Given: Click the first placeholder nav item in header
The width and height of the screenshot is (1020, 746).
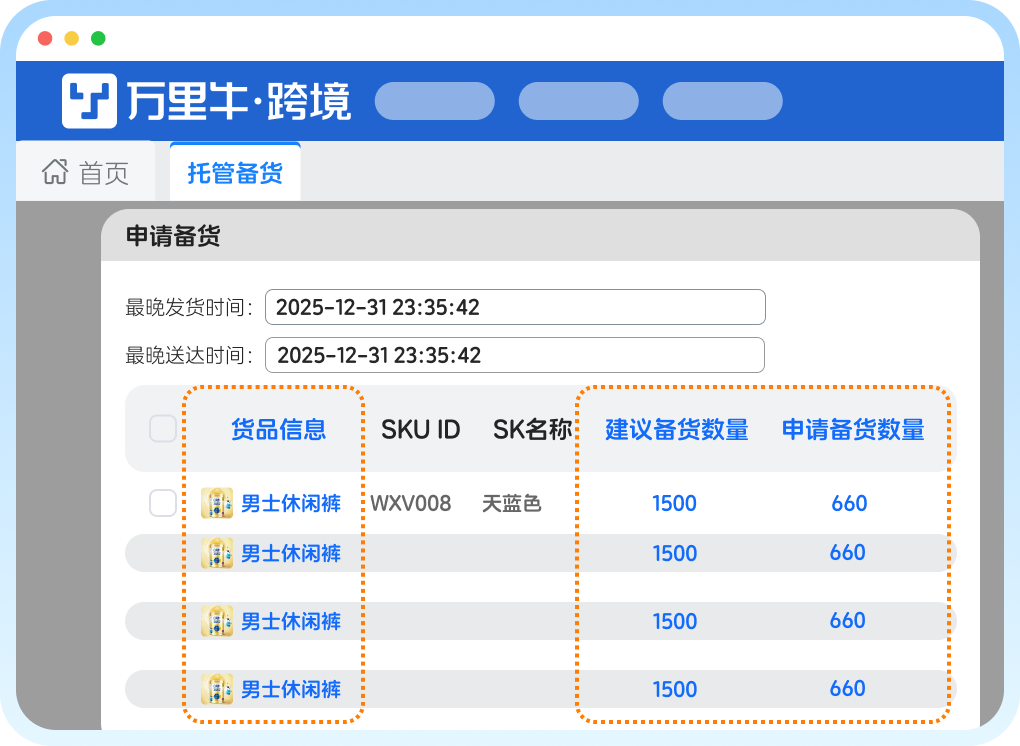Looking at the screenshot, I should pyautogui.click(x=434, y=101).
